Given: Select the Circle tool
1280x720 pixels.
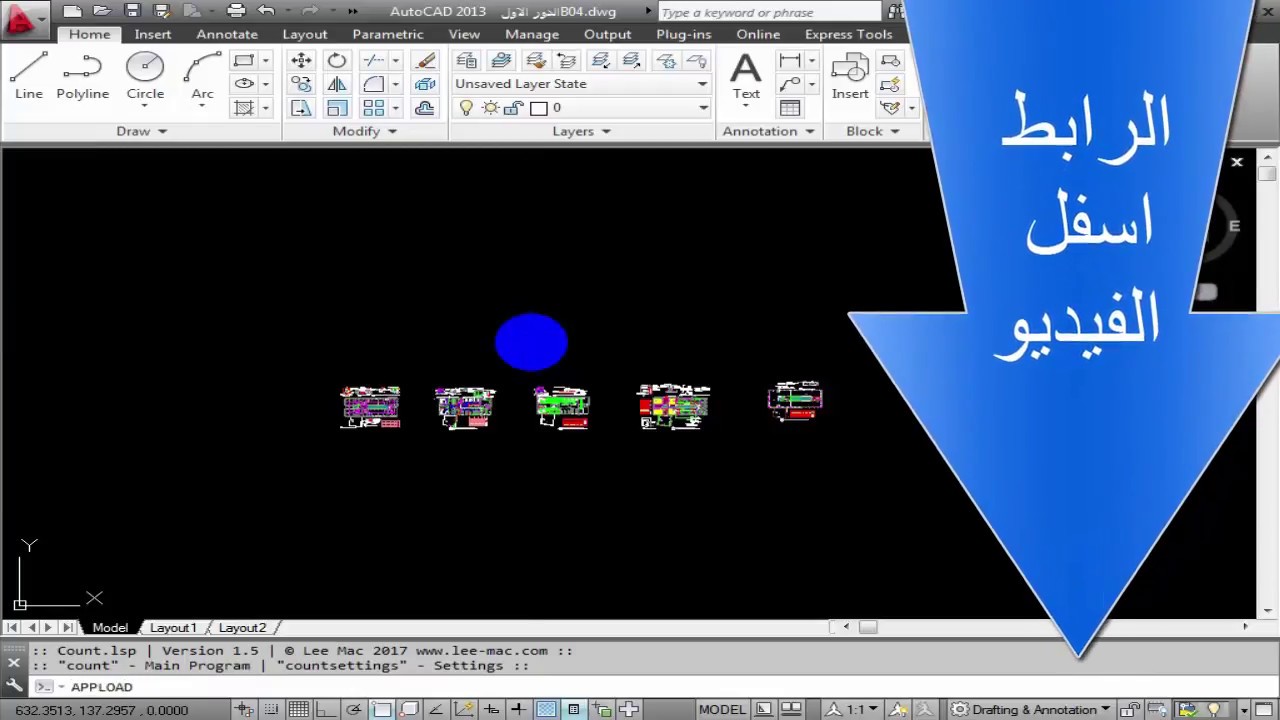Looking at the screenshot, I should 145,77.
